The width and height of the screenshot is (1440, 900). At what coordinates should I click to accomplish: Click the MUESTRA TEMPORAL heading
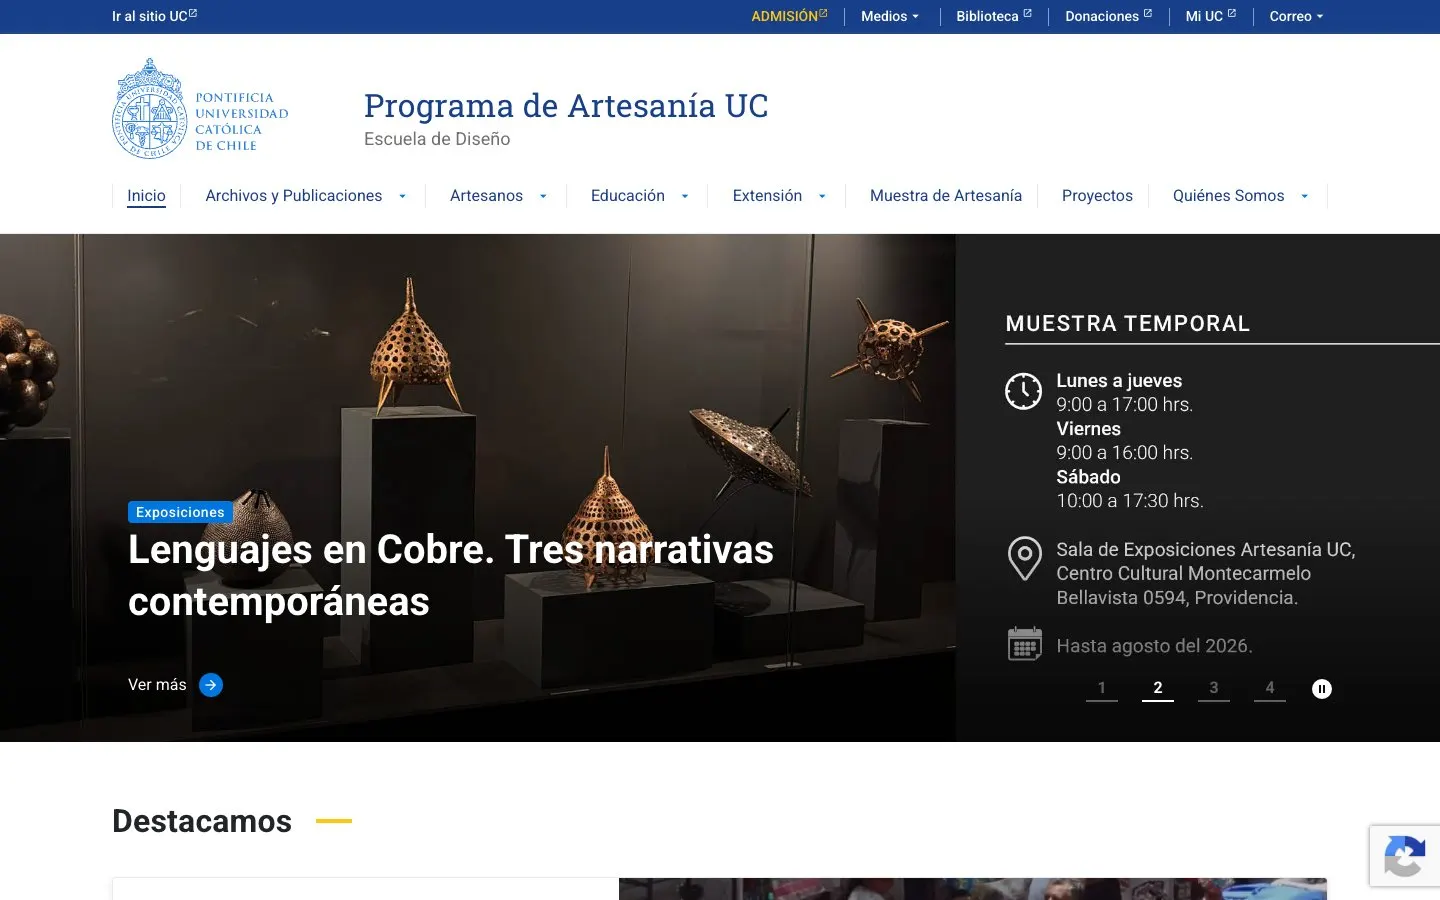coord(1128,324)
